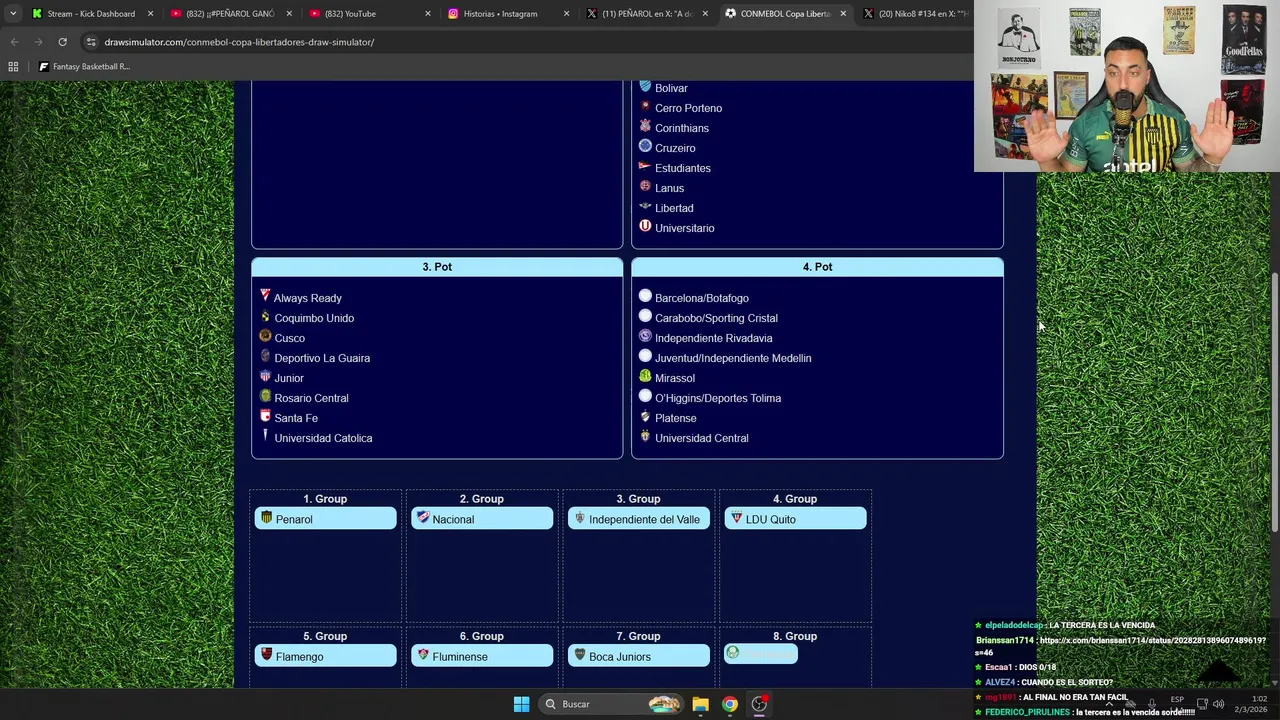
Task: Close the Stream - Kick Dashboard tab
Action: pos(151,14)
